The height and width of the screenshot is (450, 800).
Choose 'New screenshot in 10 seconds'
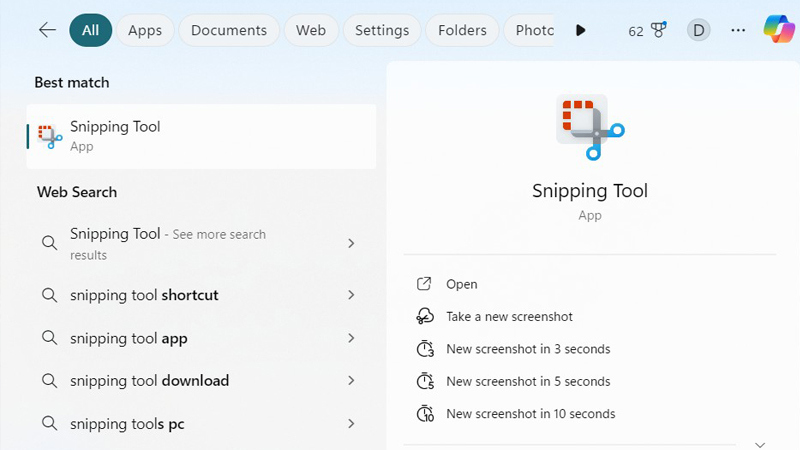[x=531, y=414]
